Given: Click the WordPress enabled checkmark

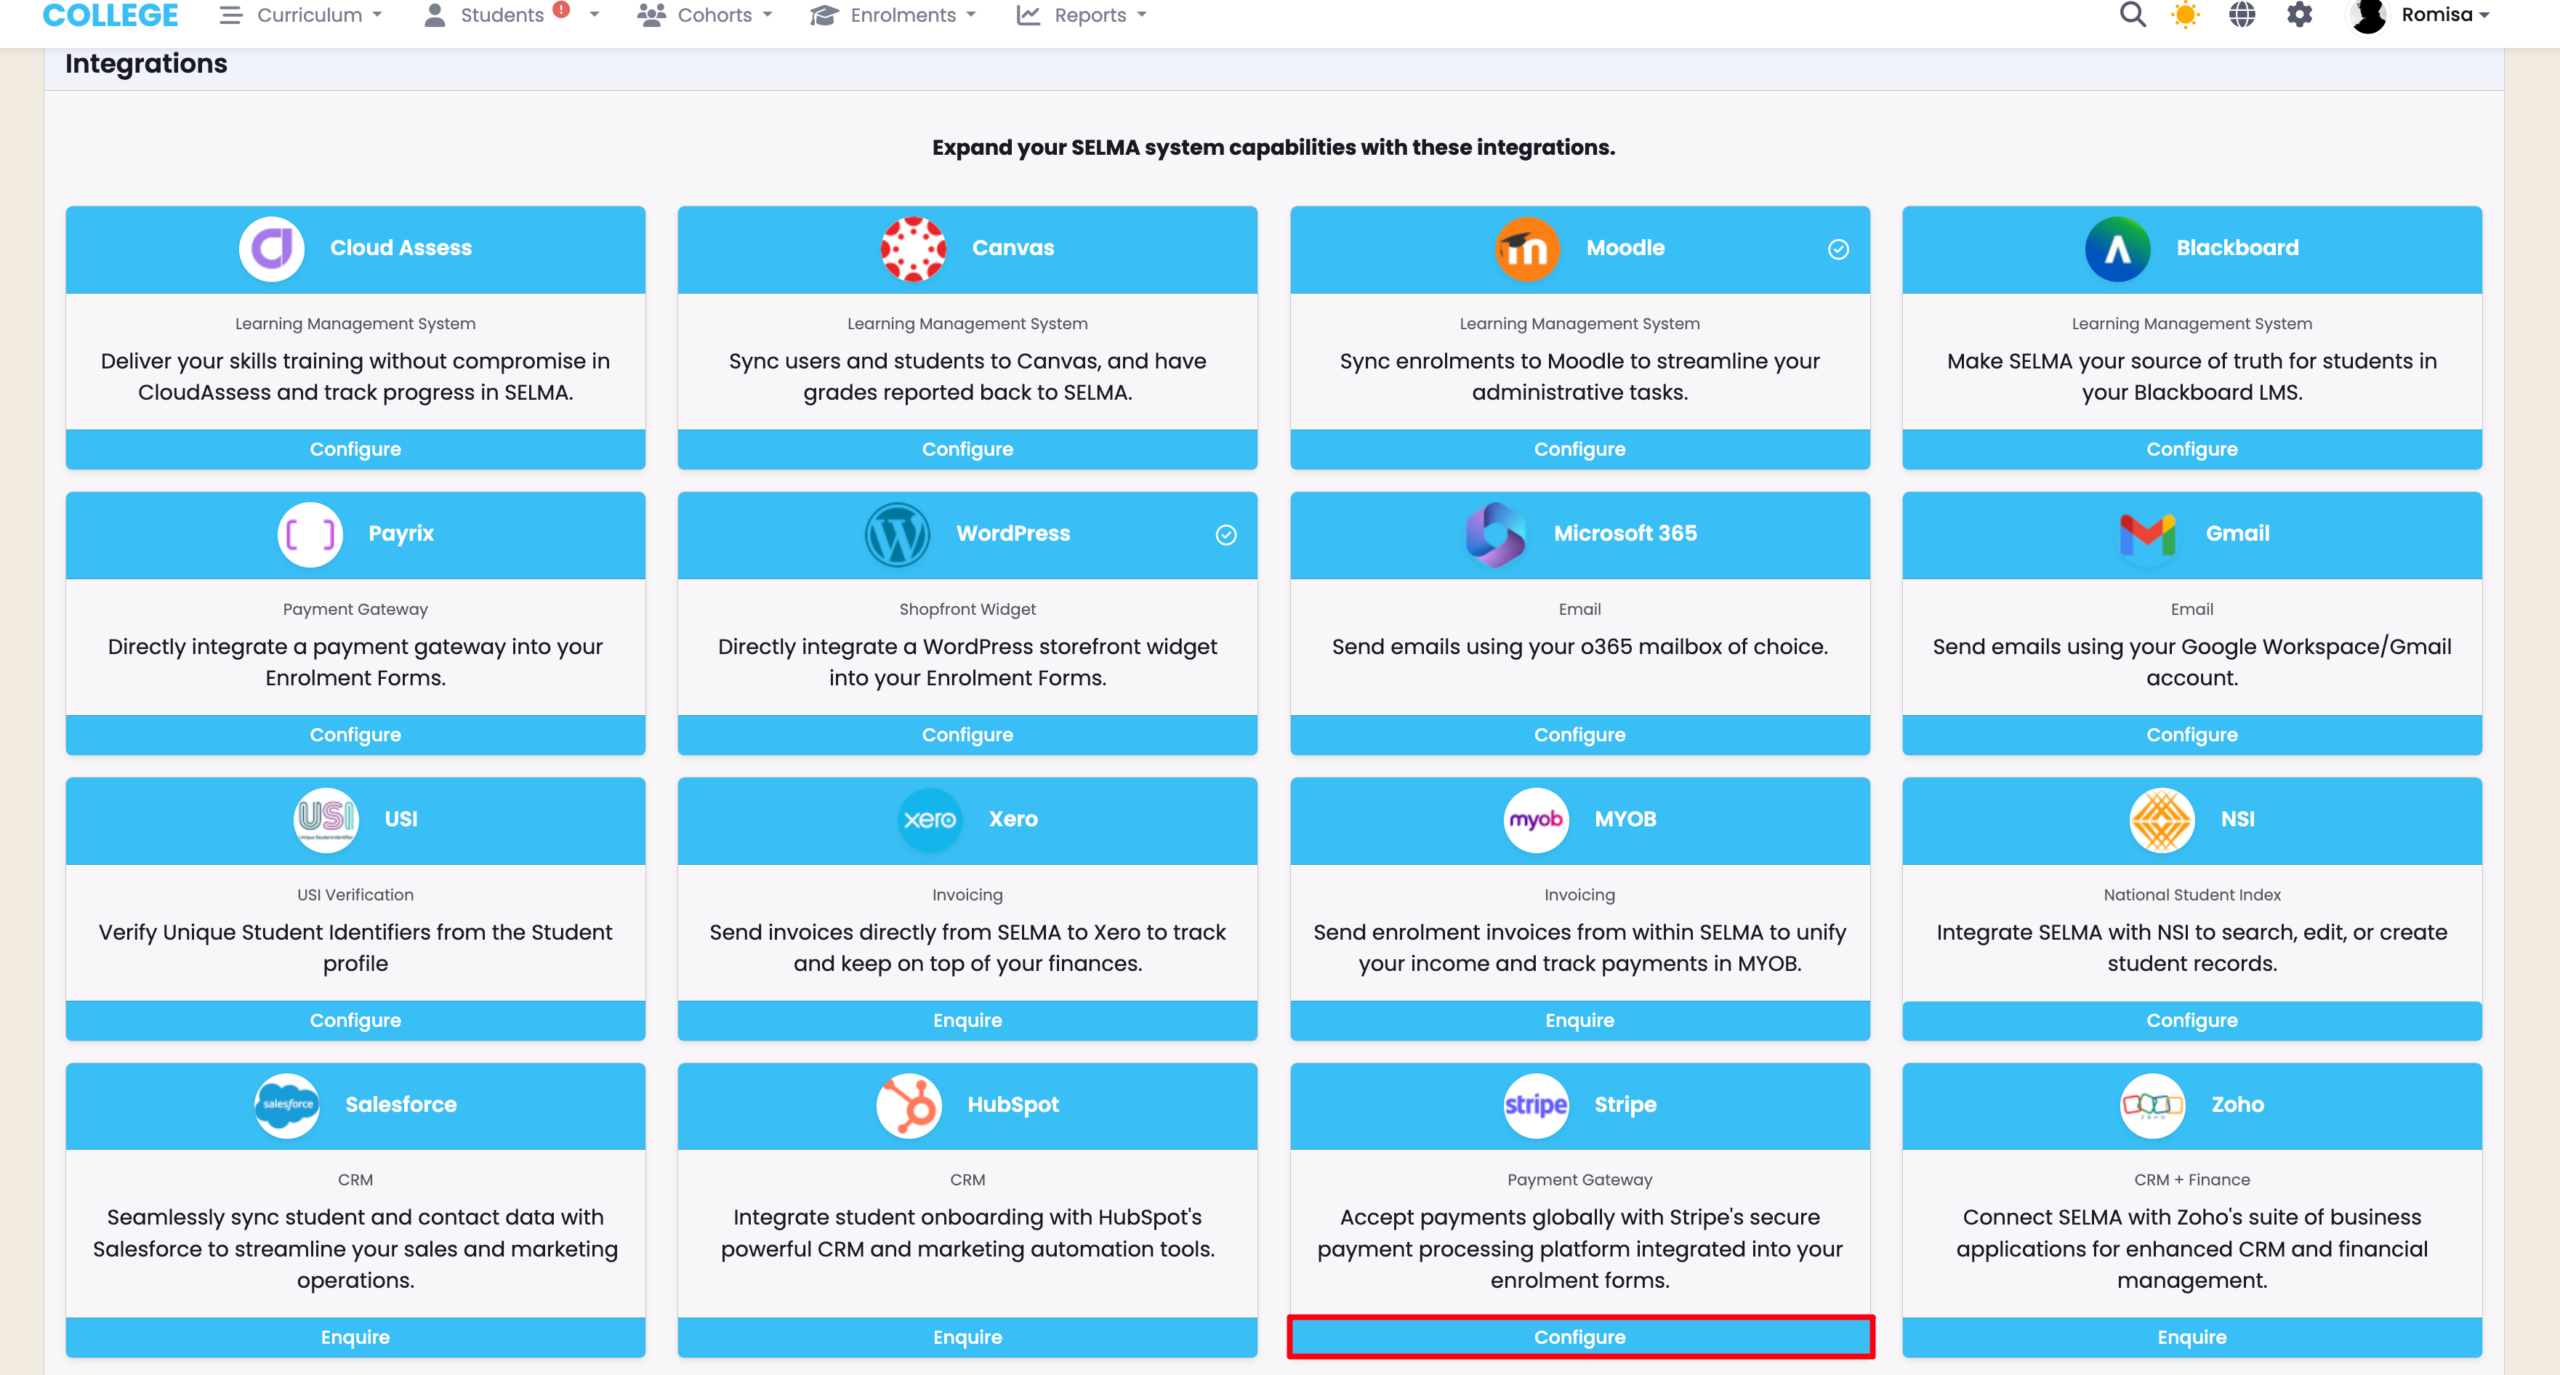Looking at the screenshot, I should pos(1226,536).
